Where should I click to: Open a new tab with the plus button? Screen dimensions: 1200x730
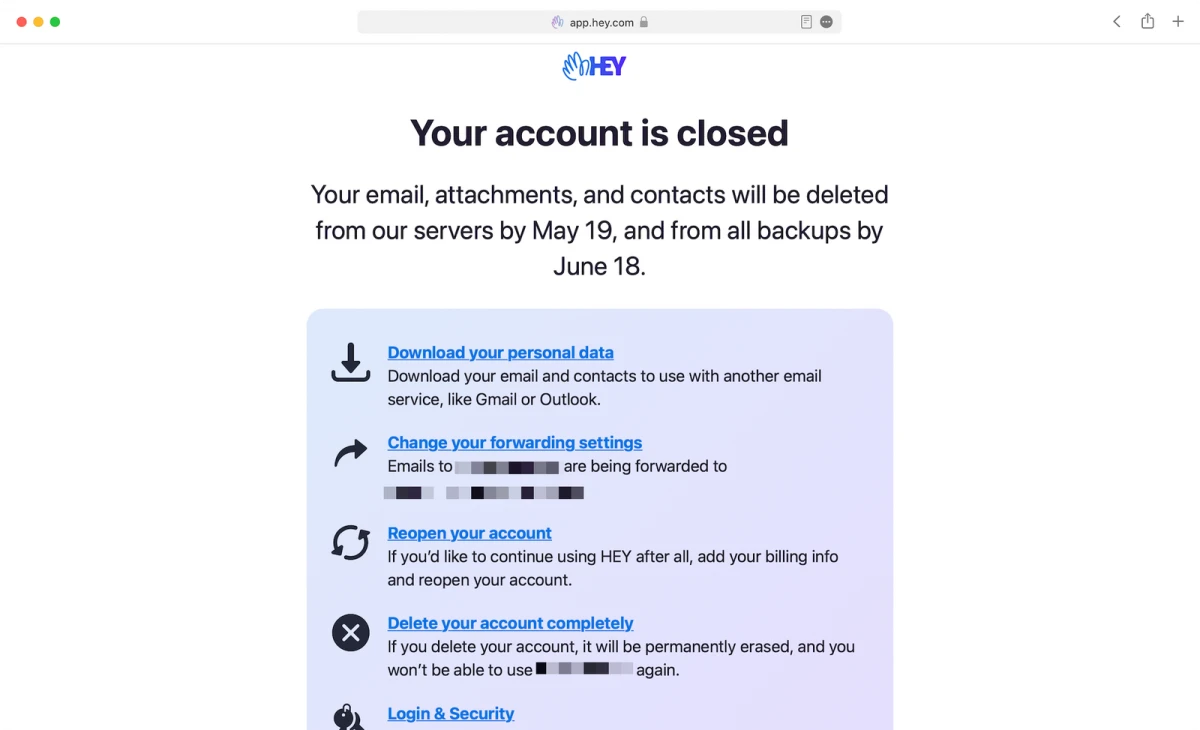(x=1178, y=22)
